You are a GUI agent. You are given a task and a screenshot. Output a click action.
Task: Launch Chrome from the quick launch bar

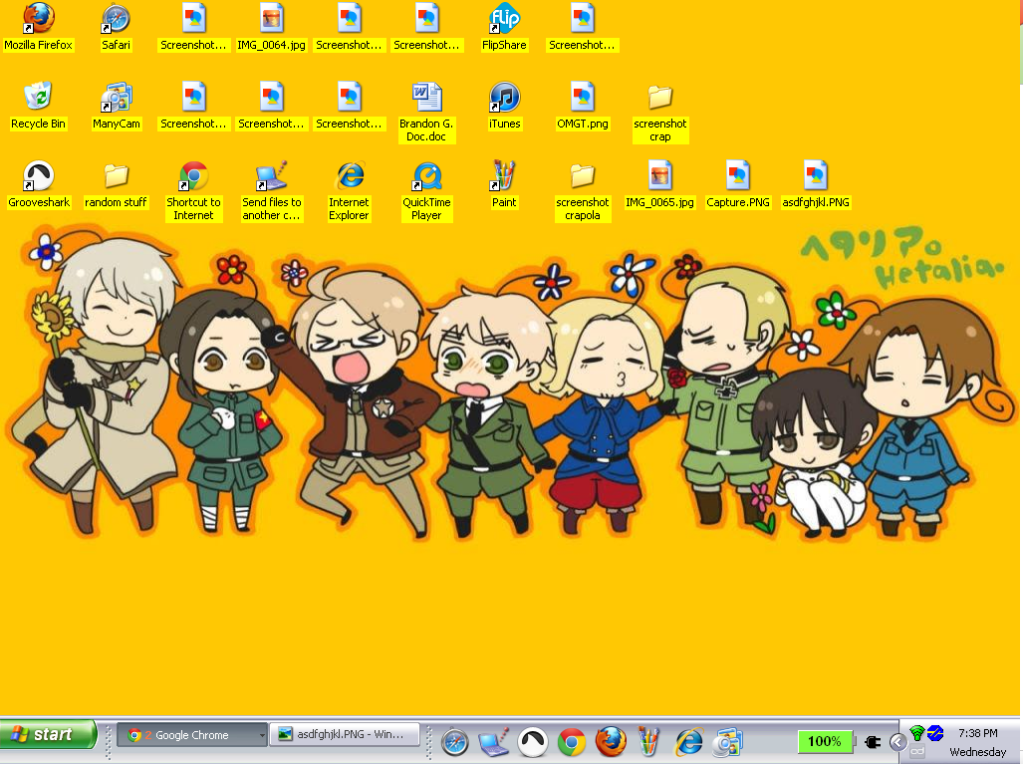pyautogui.click(x=572, y=742)
